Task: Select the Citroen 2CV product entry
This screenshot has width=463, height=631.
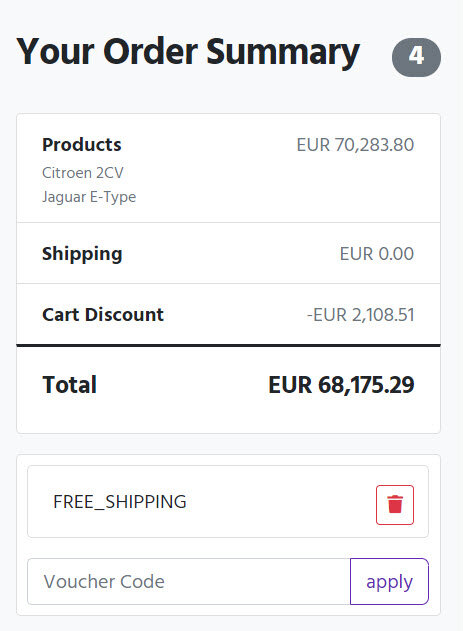Action: [x=83, y=173]
